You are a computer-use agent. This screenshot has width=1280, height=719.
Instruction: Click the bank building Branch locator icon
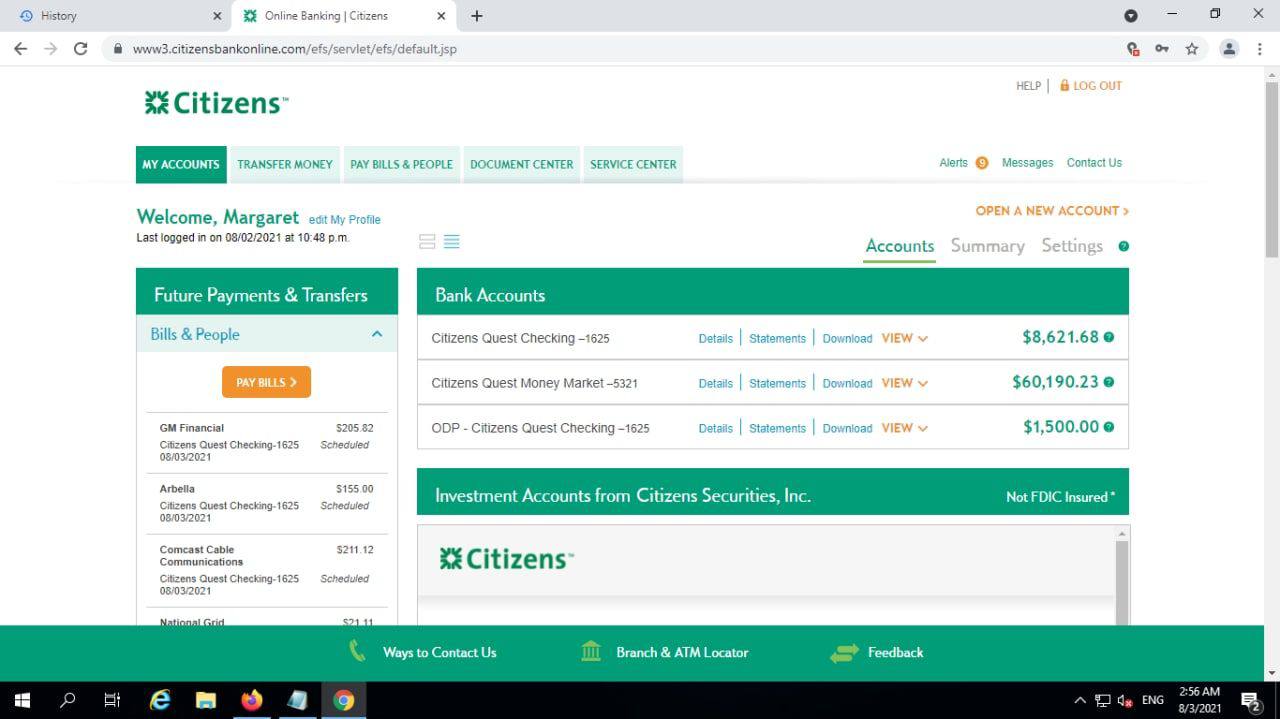[591, 652]
